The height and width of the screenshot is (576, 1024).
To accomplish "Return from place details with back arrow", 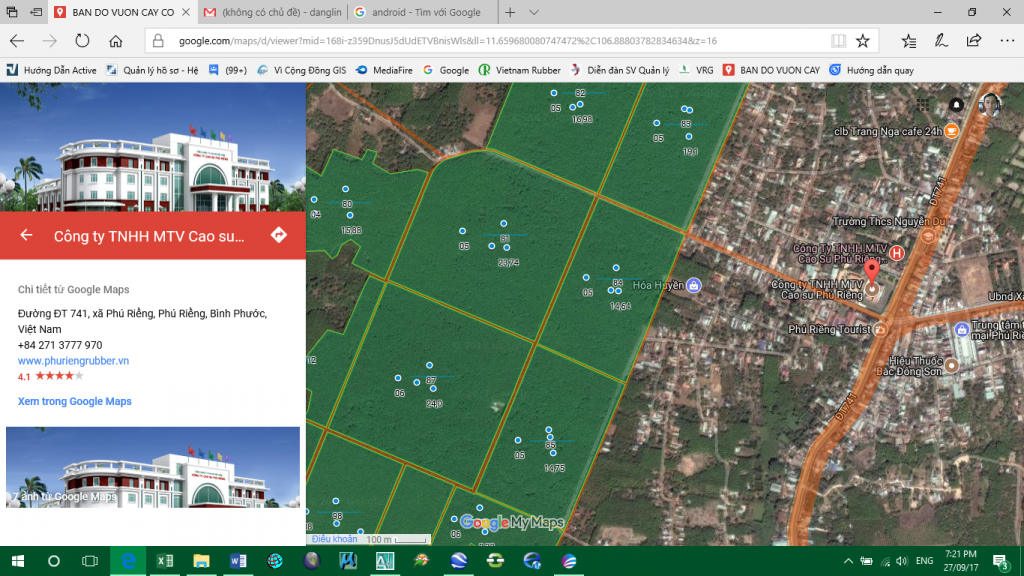I will (26, 235).
